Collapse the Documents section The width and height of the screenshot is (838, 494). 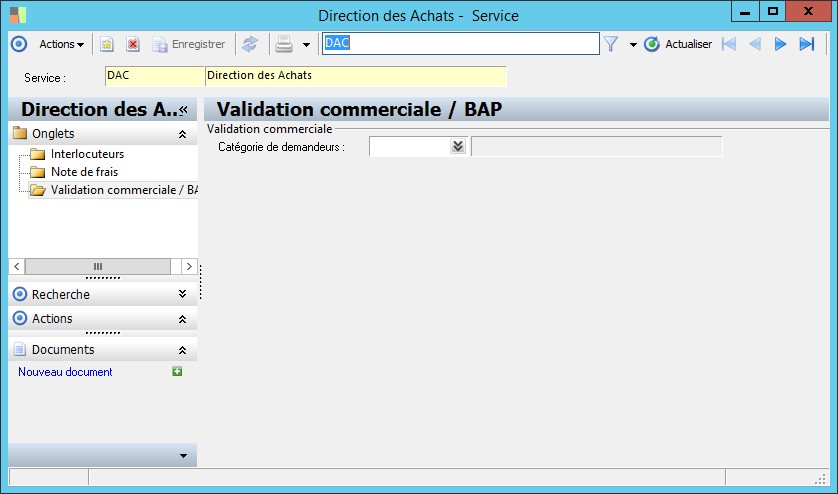[x=182, y=350]
